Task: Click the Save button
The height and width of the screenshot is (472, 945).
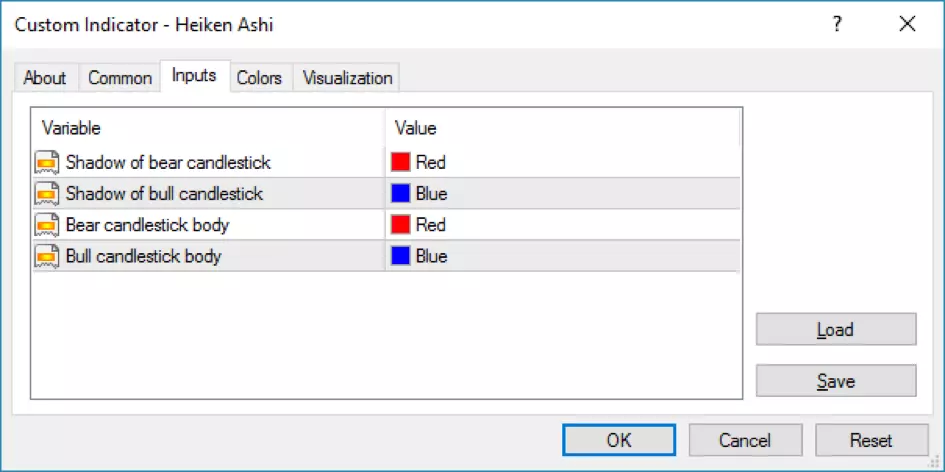Action: 836,381
